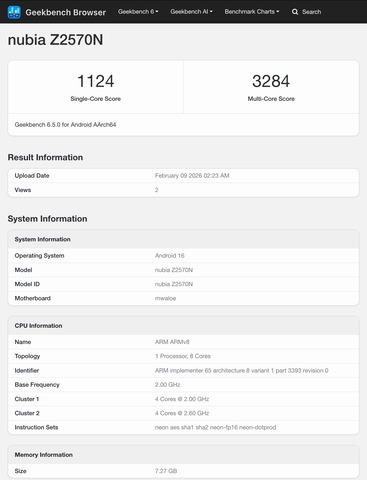367x480 pixels.
Task: Click the Result Information heading
Action: [x=45, y=157]
